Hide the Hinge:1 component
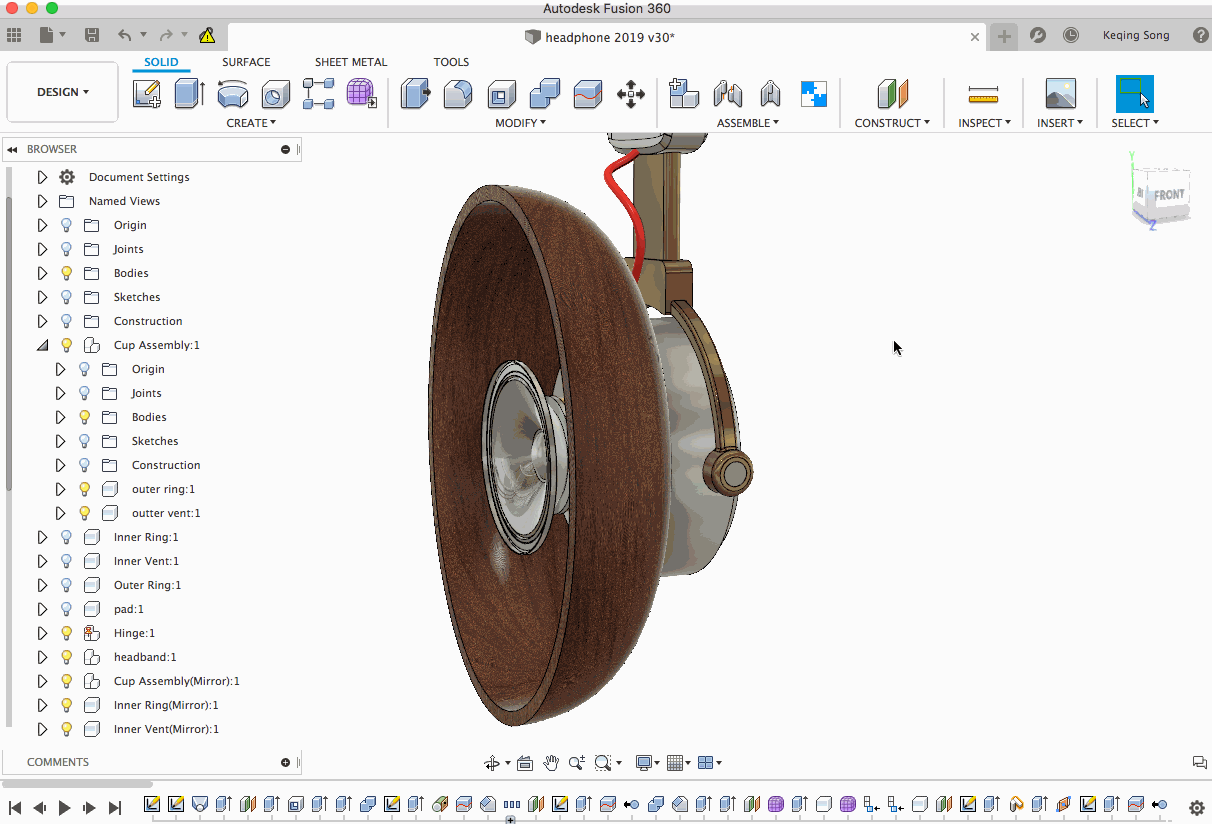Image resolution: width=1212 pixels, height=824 pixels. pyautogui.click(x=67, y=633)
